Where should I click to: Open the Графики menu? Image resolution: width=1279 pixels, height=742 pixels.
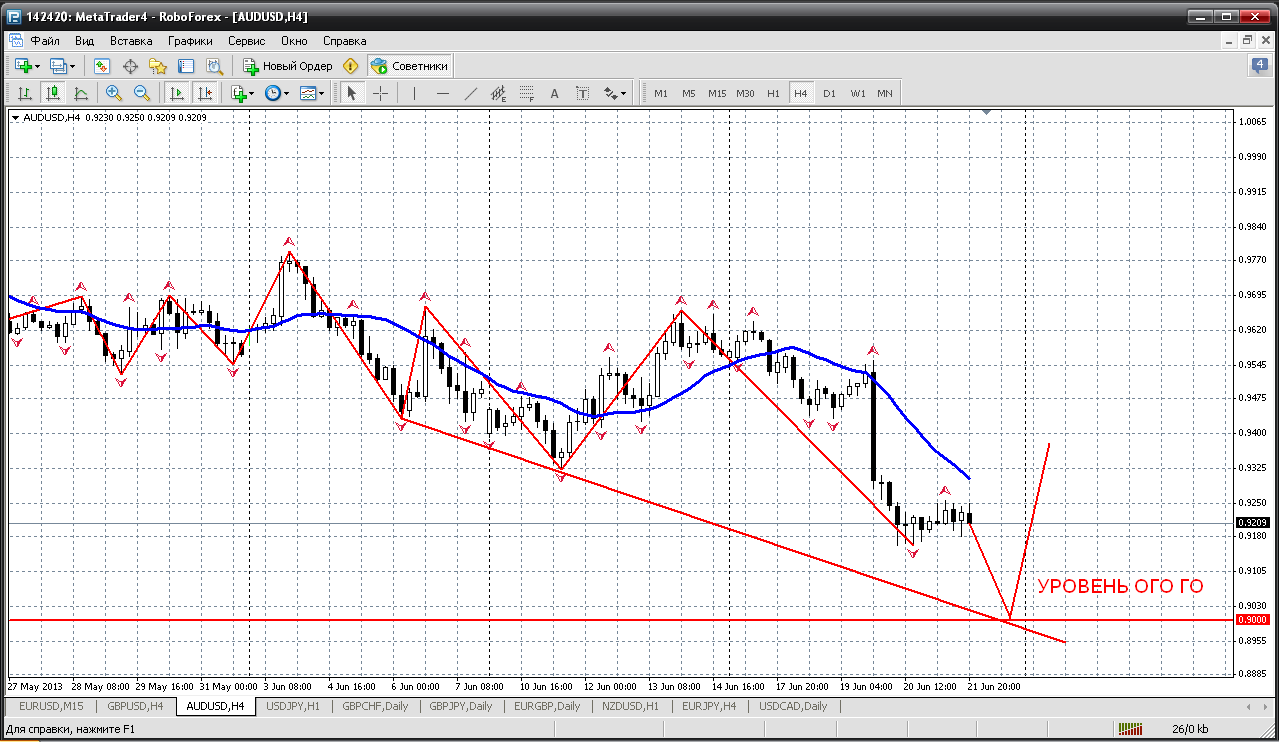190,41
